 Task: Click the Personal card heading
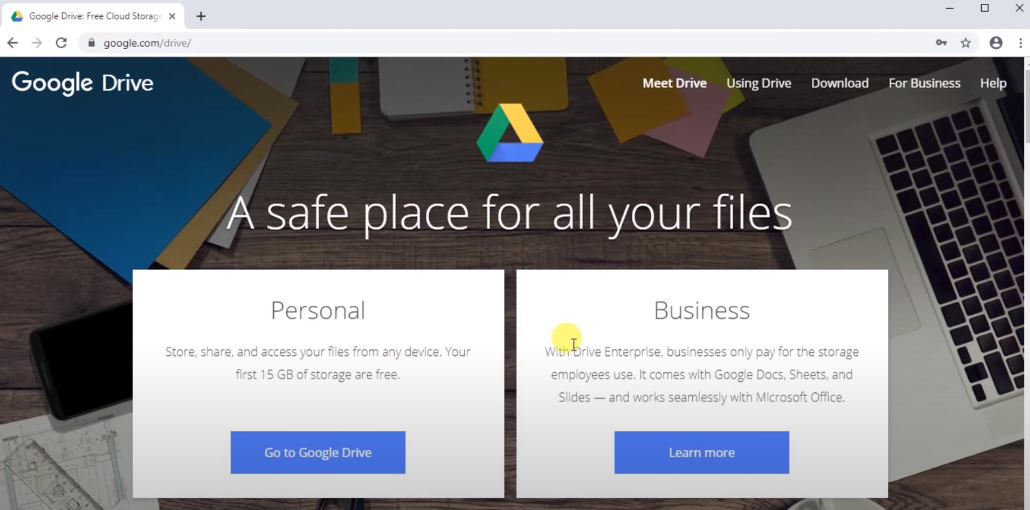tap(318, 310)
